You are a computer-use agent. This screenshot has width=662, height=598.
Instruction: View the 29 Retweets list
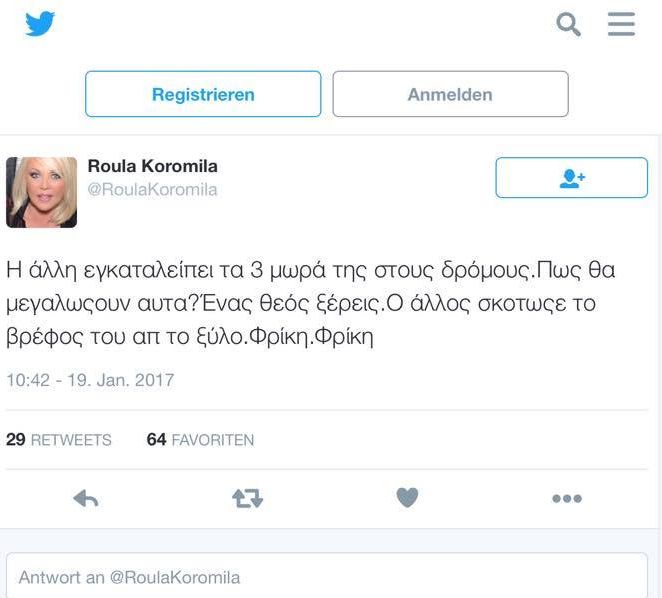point(59,440)
